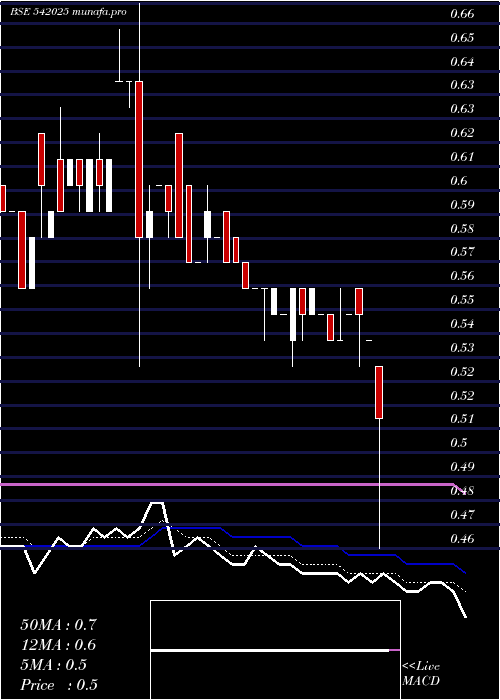The width and height of the screenshot is (500, 700).
Task: Click the 0.53 price axis label
Action: coord(462,347)
